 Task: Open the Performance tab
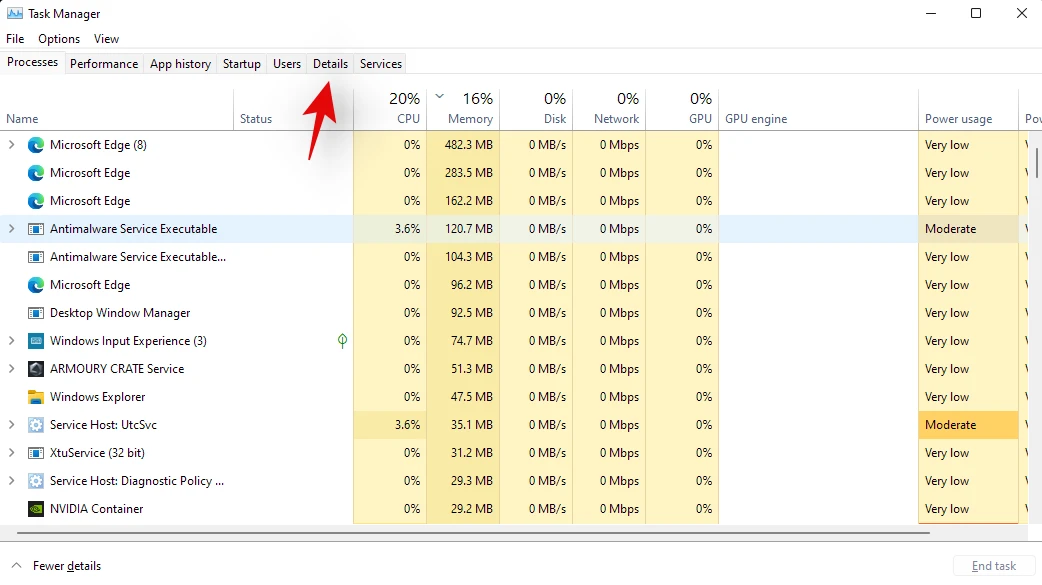(x=104, y=64)
